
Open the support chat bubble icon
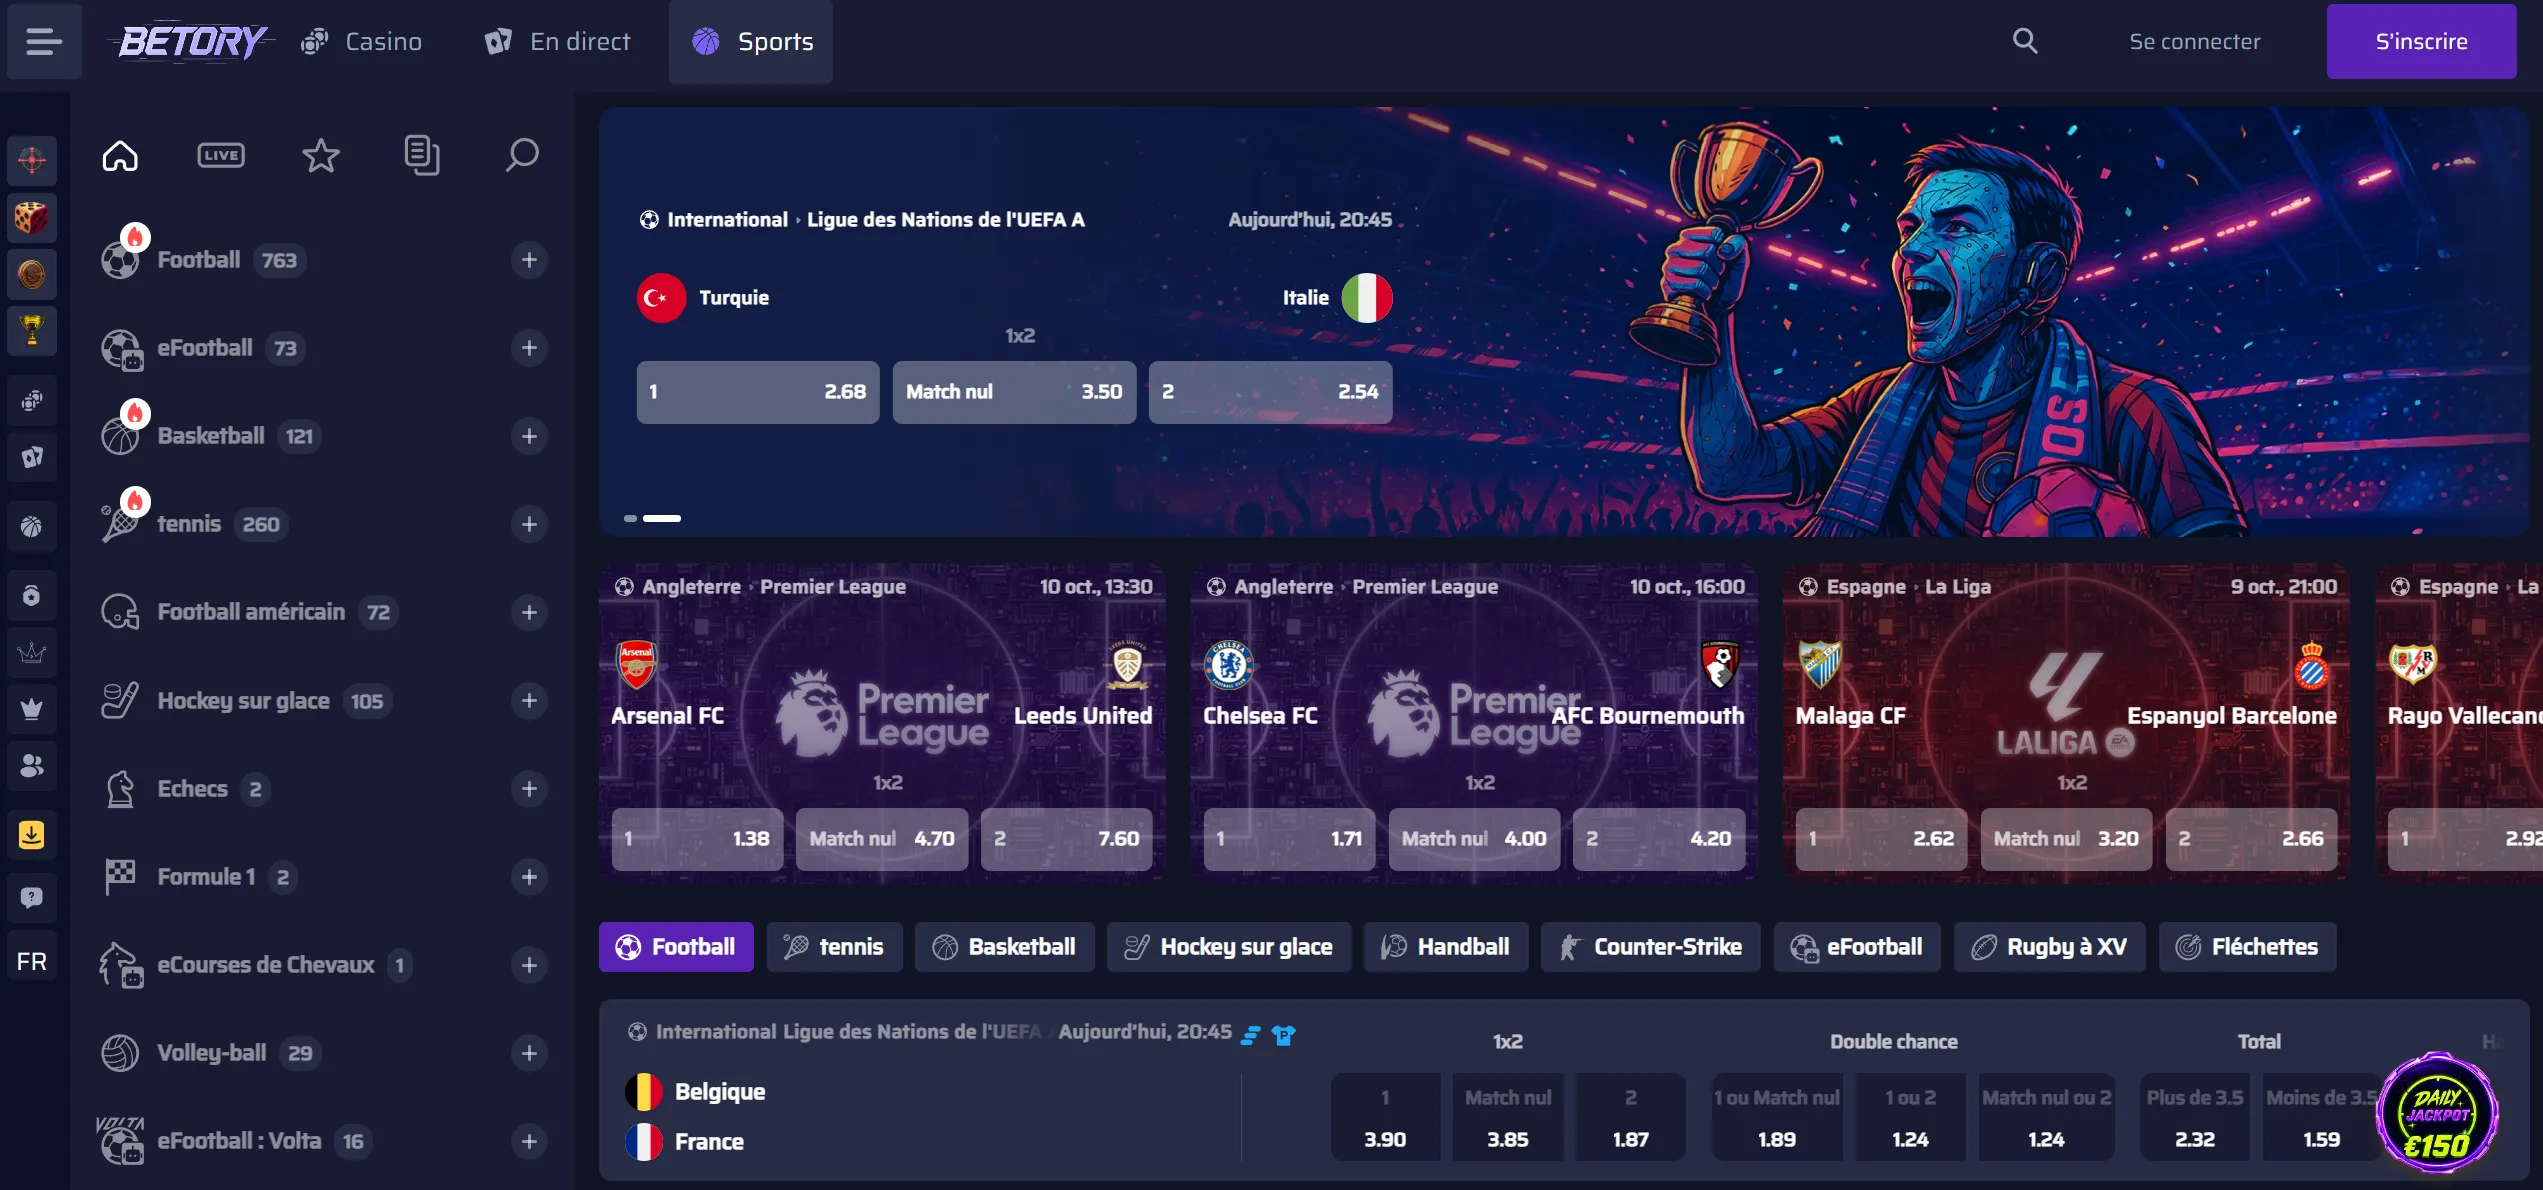tap(32, 897)
